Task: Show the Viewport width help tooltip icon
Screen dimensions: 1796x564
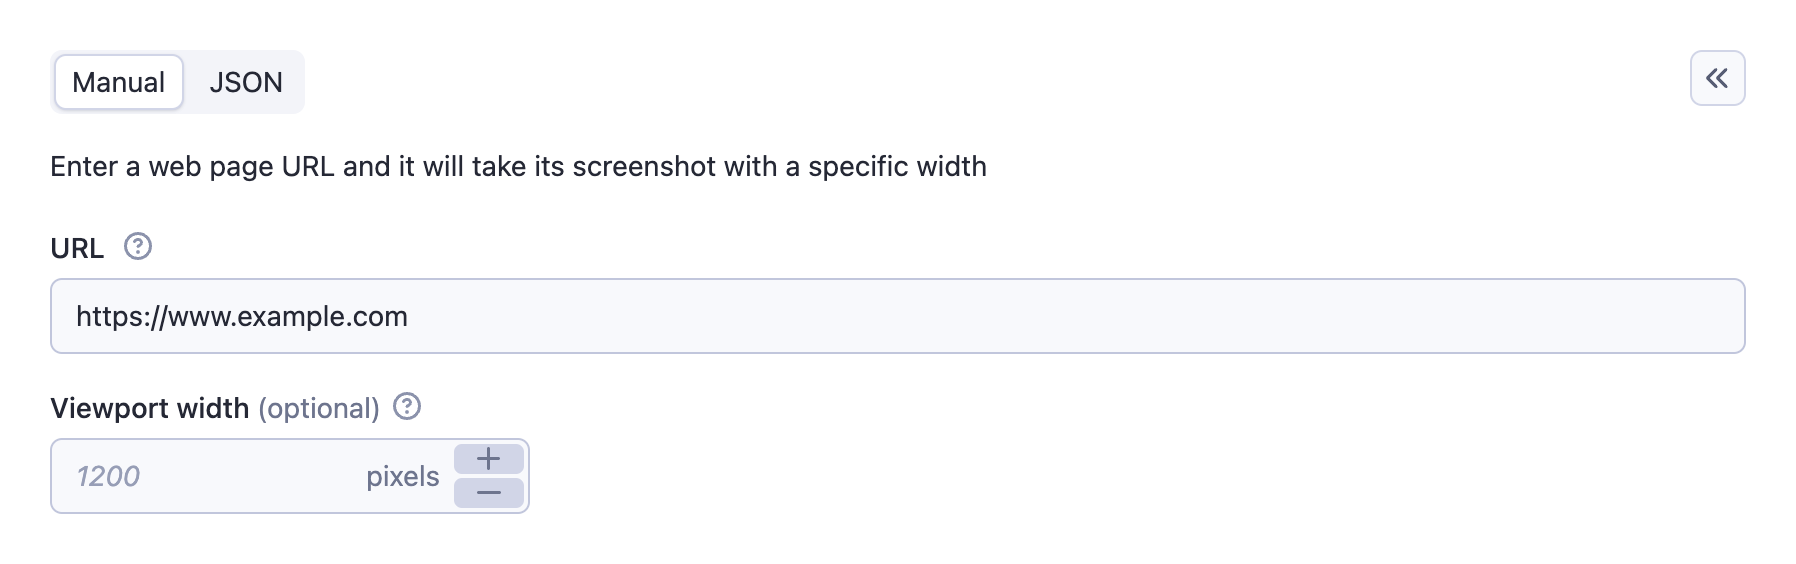Action: pyautogui.click(x=407, y=407)
